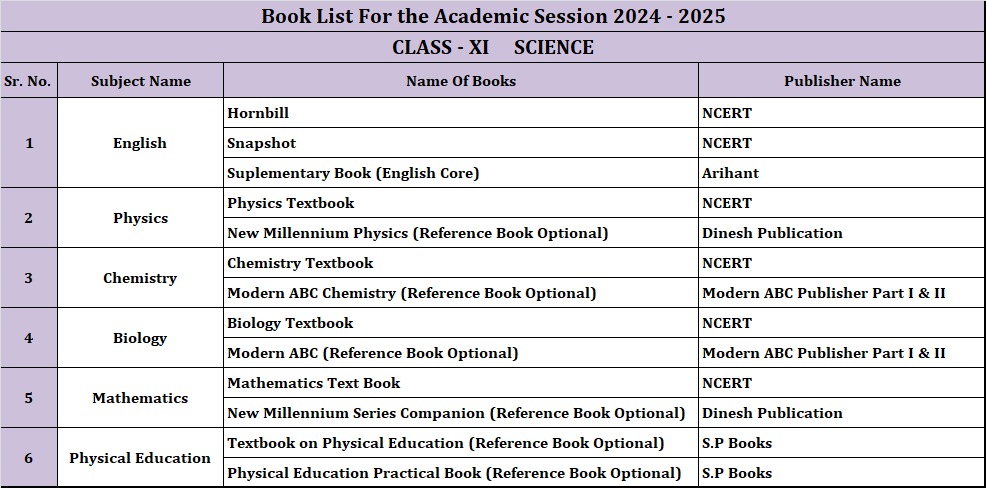
Task: Click the Mathematics Text Book entry
Action: tap(313, 383)
